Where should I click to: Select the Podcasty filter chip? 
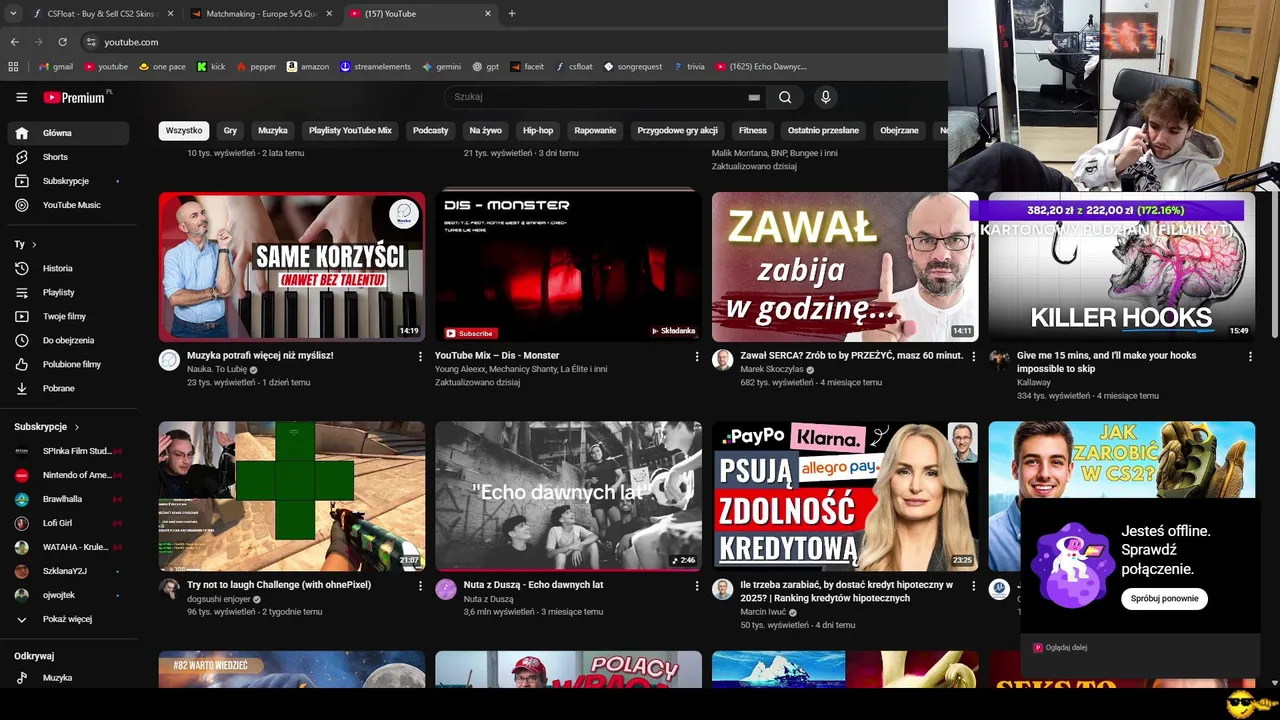[431, 130]
